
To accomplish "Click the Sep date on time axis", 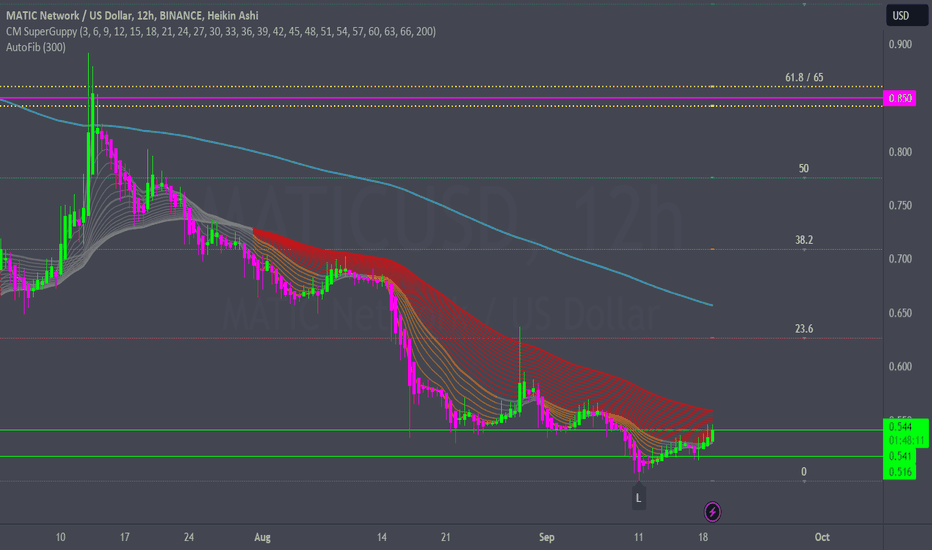I will [546, 537].
